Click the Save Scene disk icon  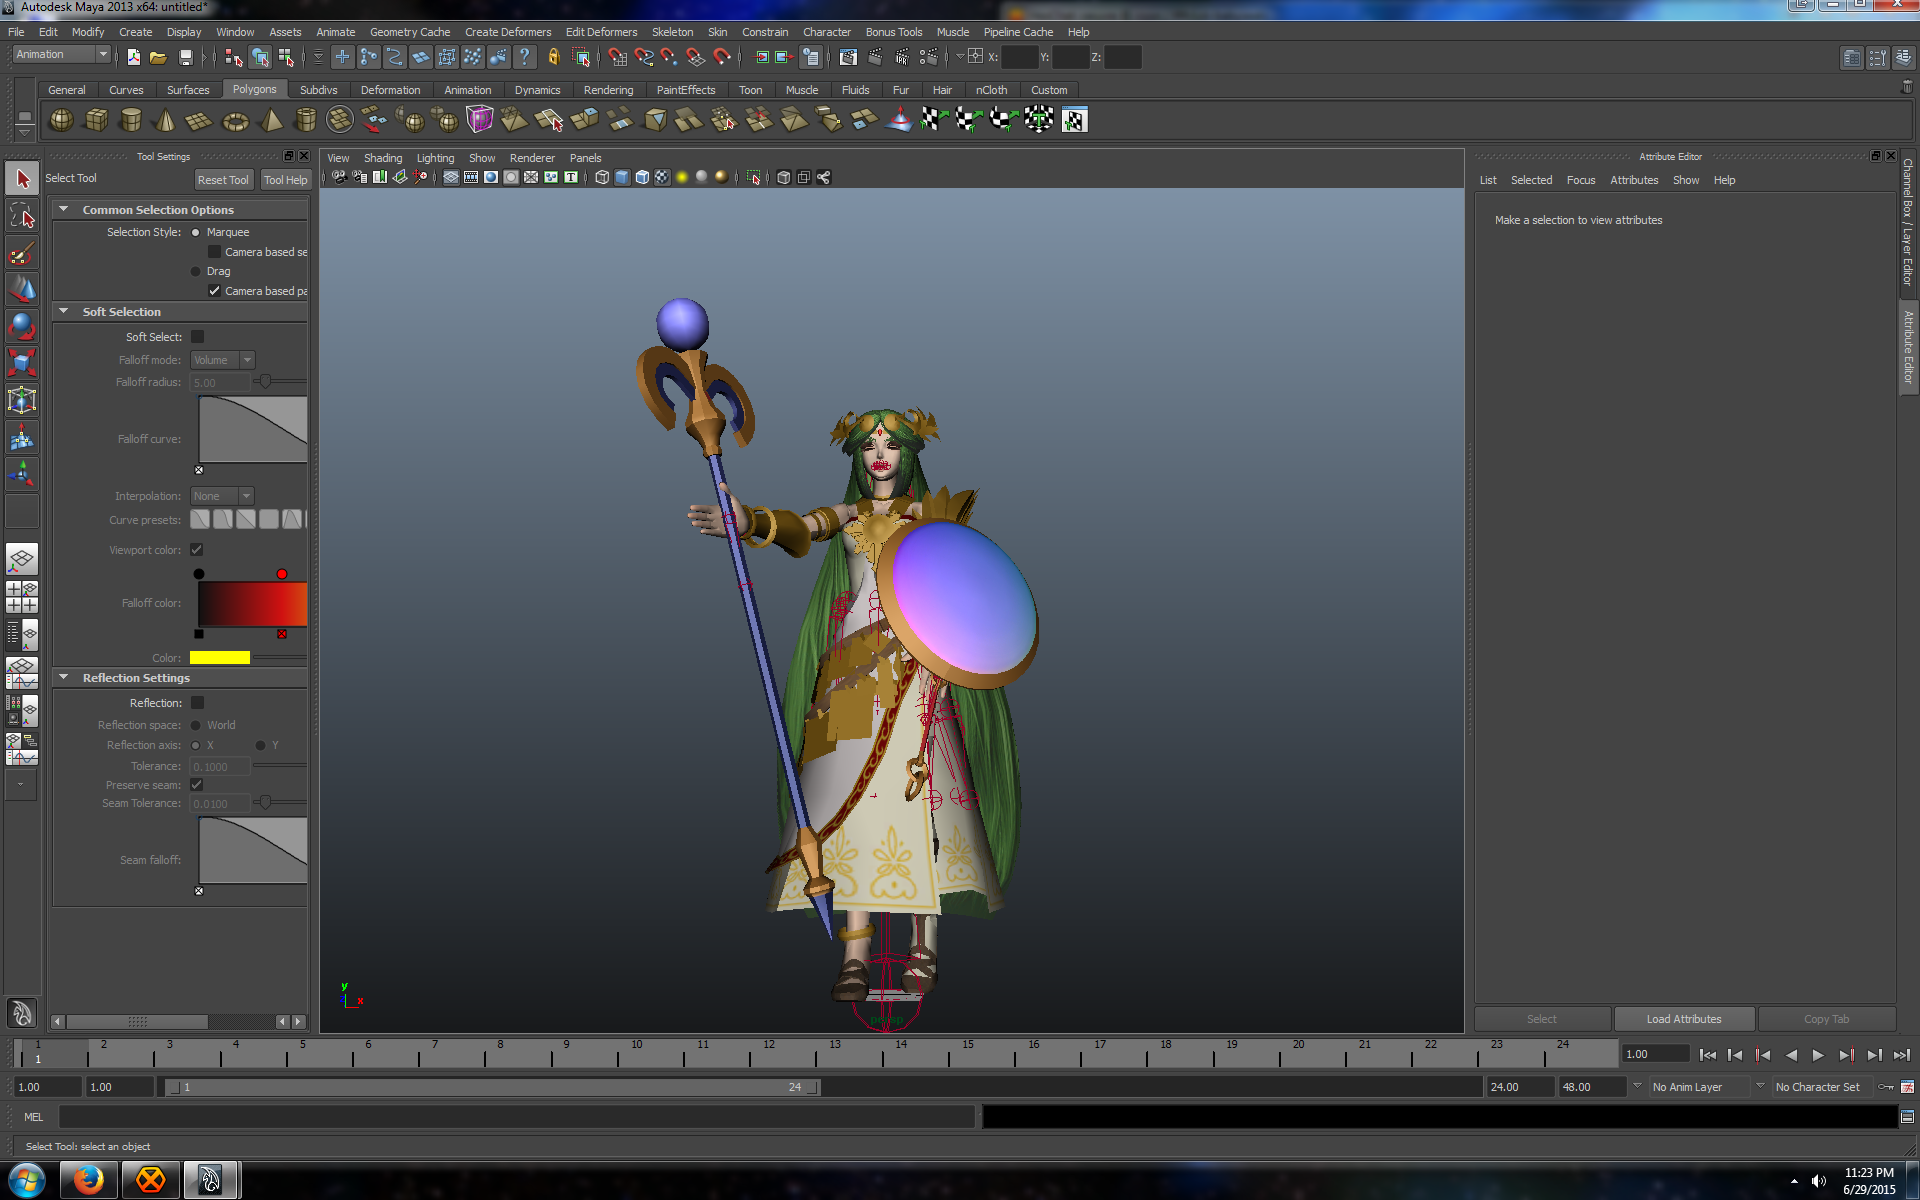click(185, 57)
